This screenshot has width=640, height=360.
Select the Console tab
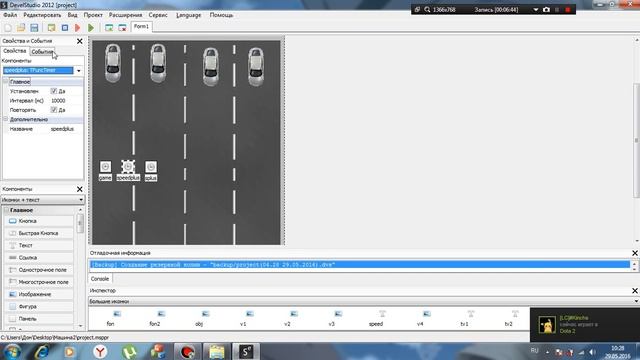tap(100, 279)
